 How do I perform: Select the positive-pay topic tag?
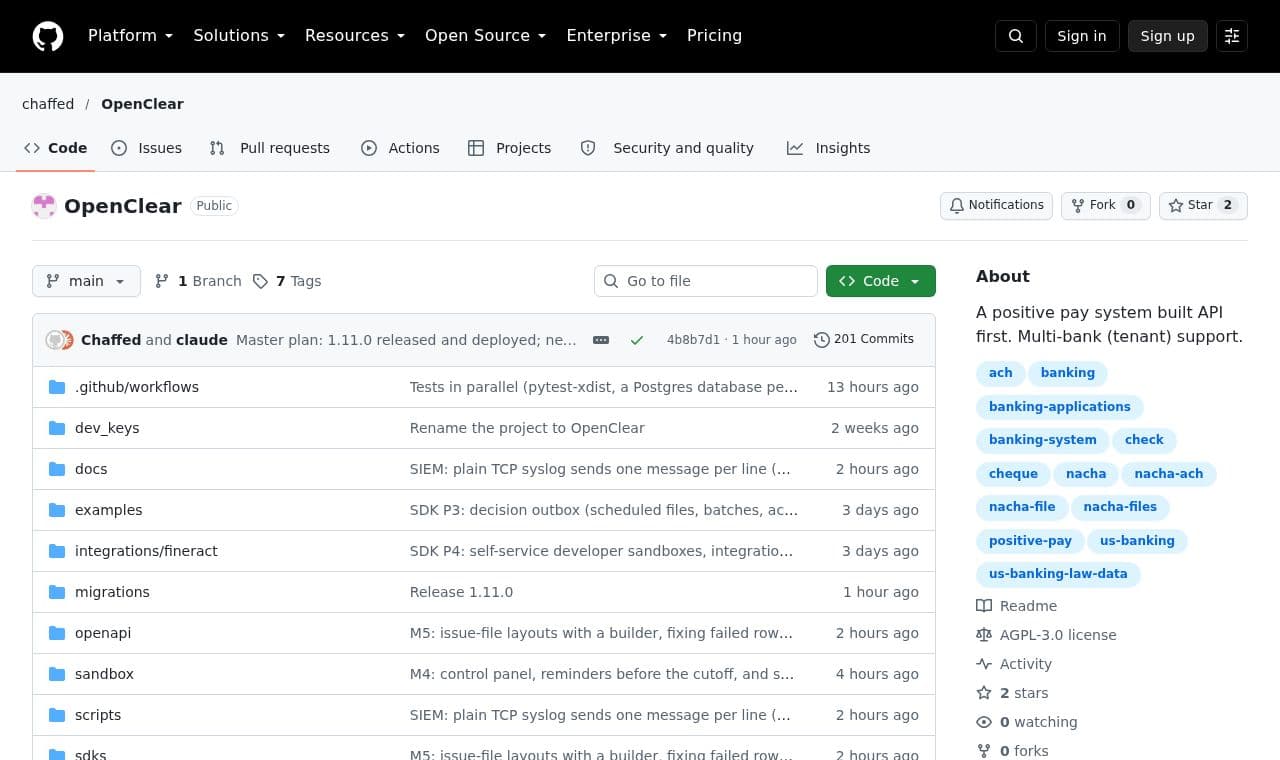(x=1030, y=541)
